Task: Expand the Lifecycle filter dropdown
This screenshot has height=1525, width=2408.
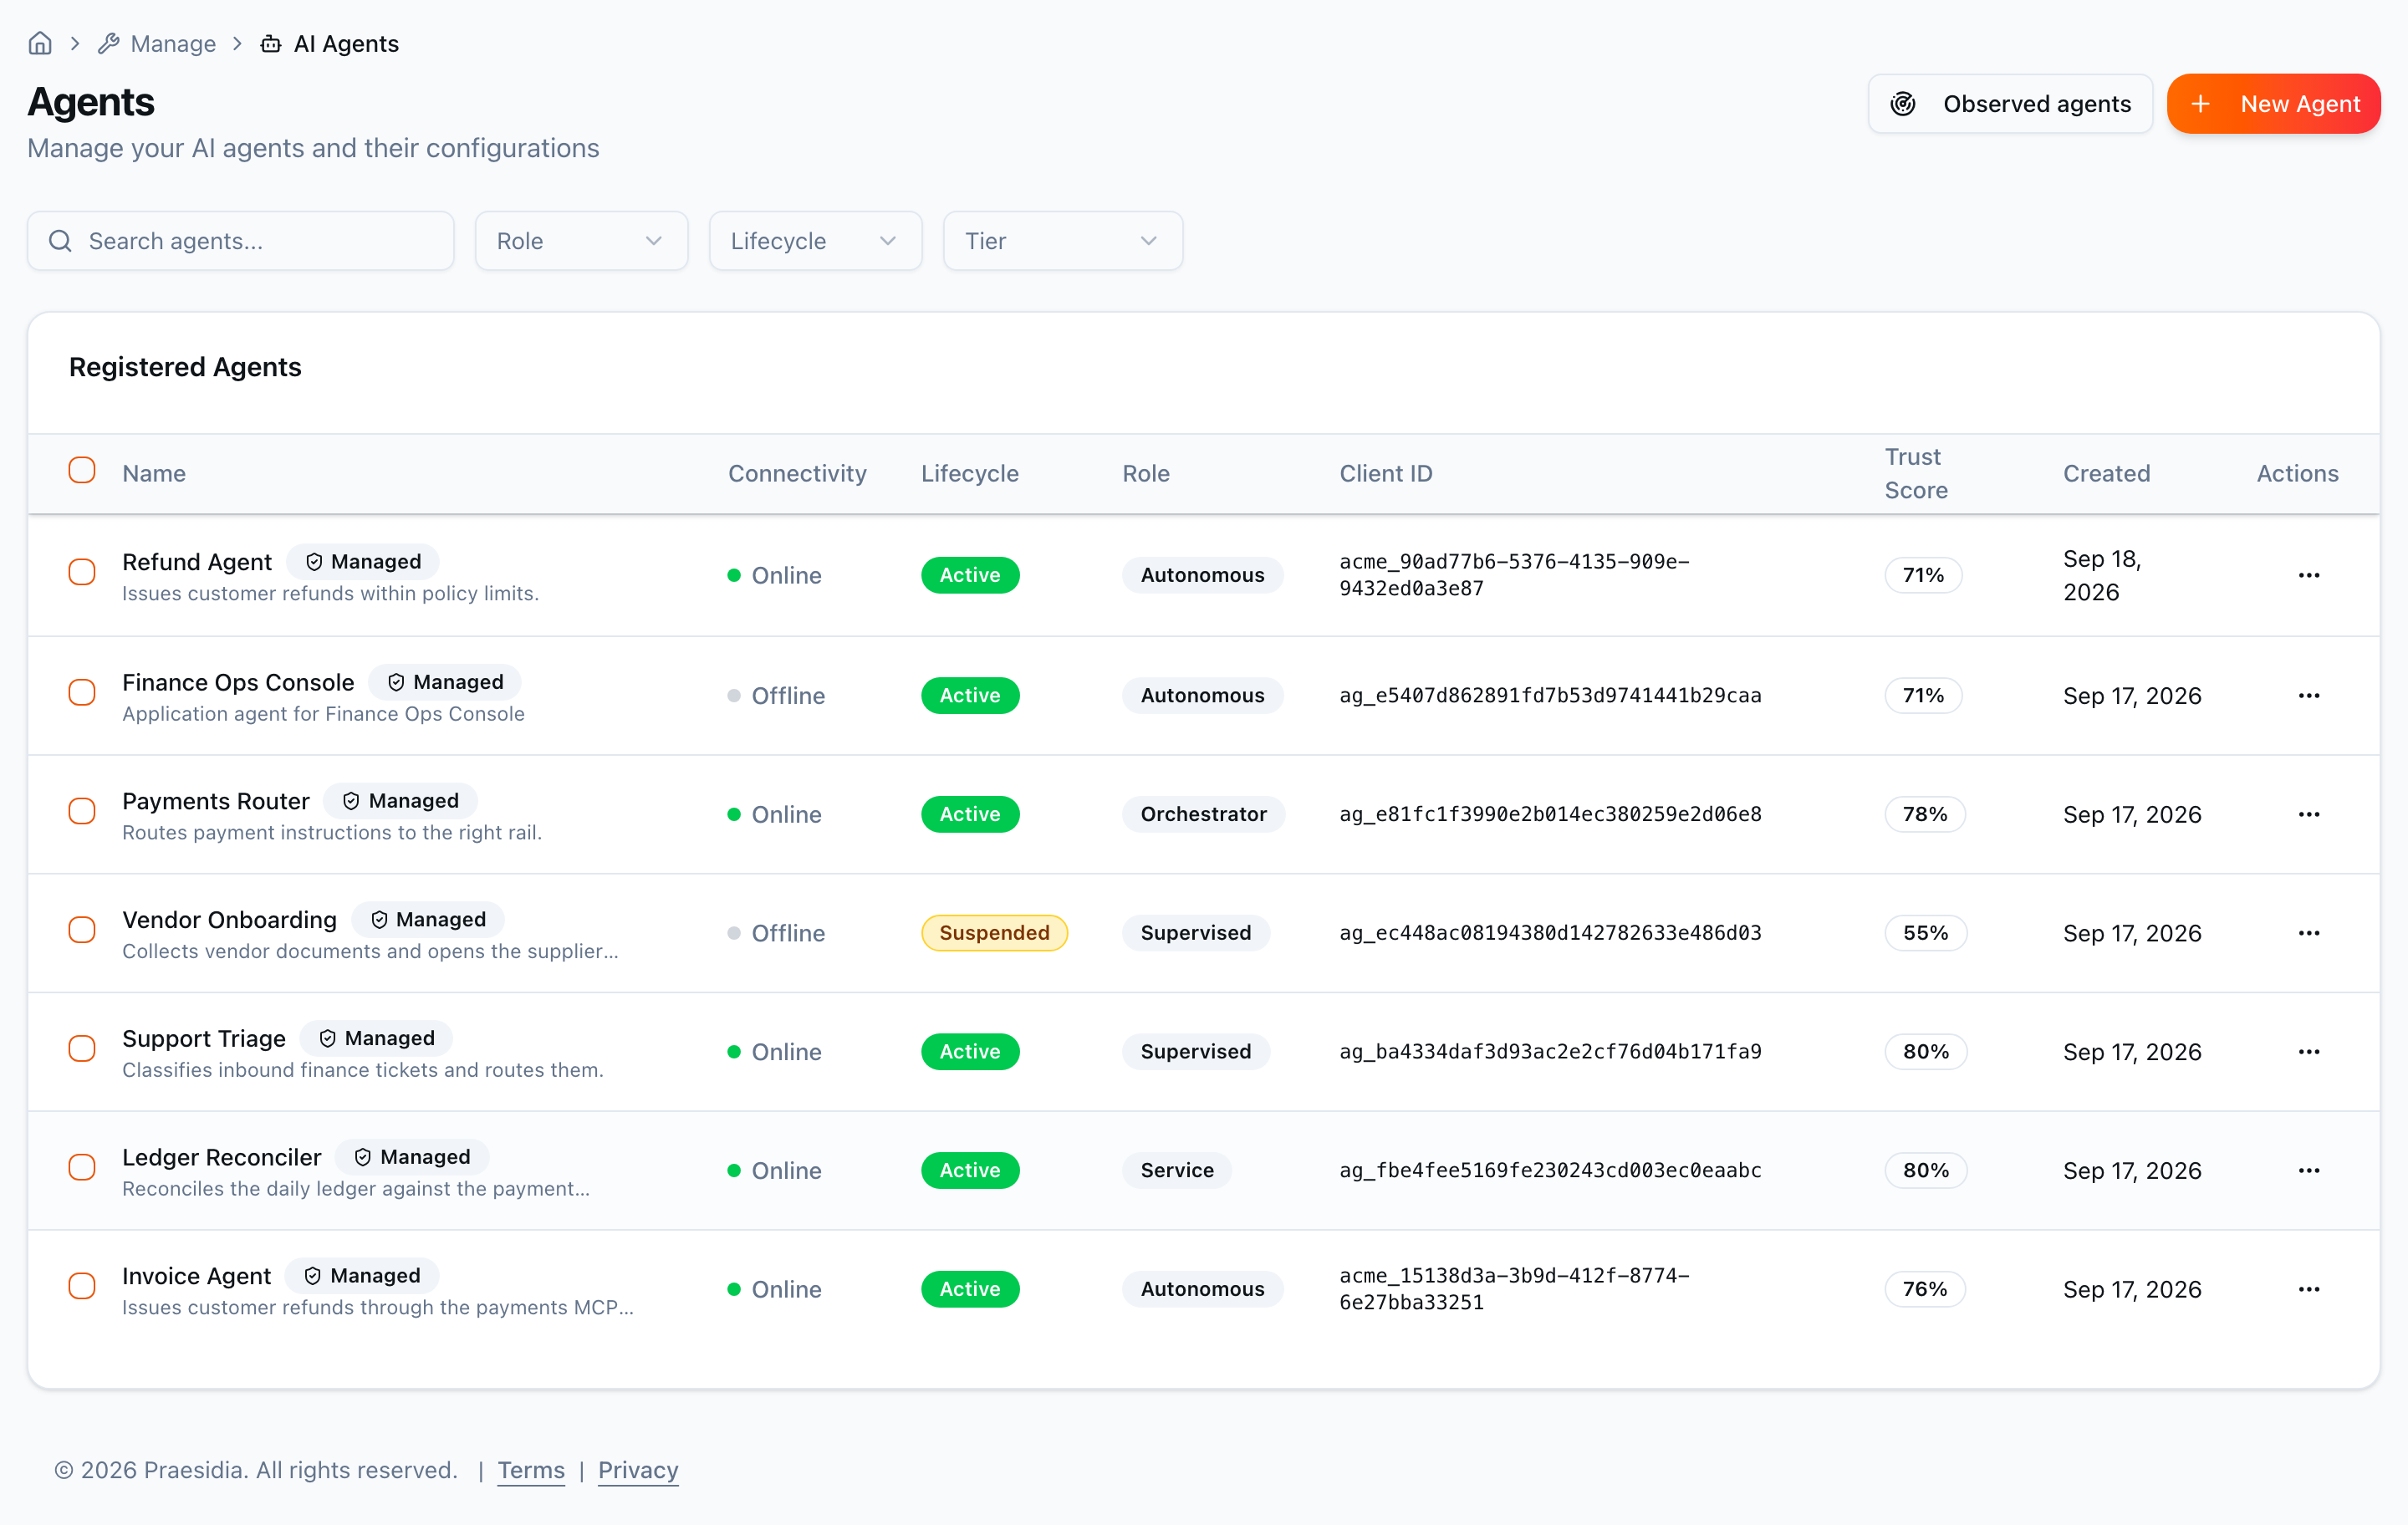Action: [x=815, y=241]
